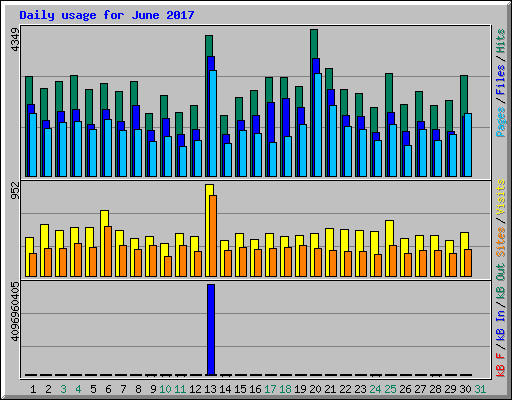Click day 6 on the x-axis
The height and width of the screenshot is (400, 512).
pos(108,389)
